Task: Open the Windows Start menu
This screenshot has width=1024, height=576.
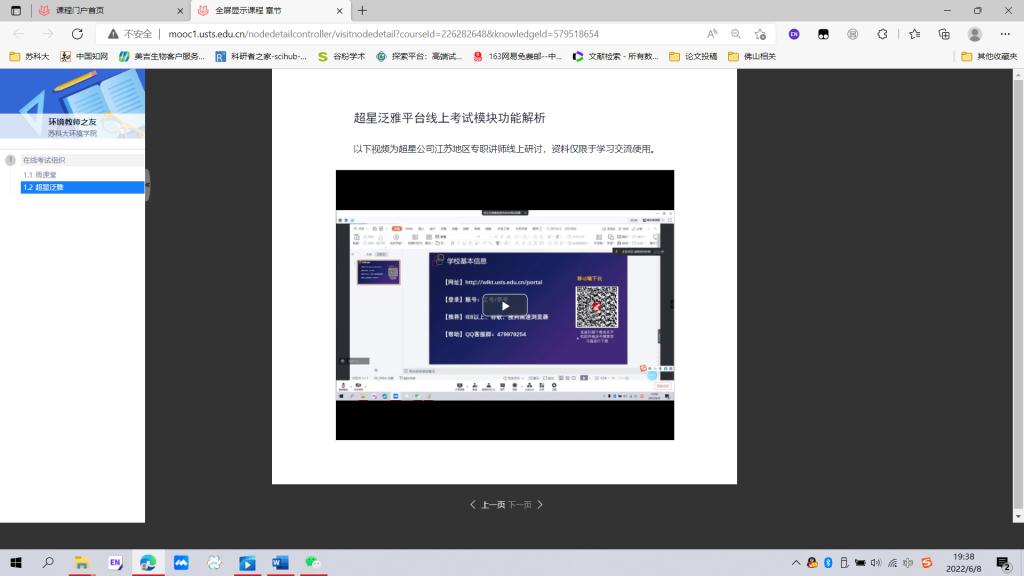Action: point(16,562)
